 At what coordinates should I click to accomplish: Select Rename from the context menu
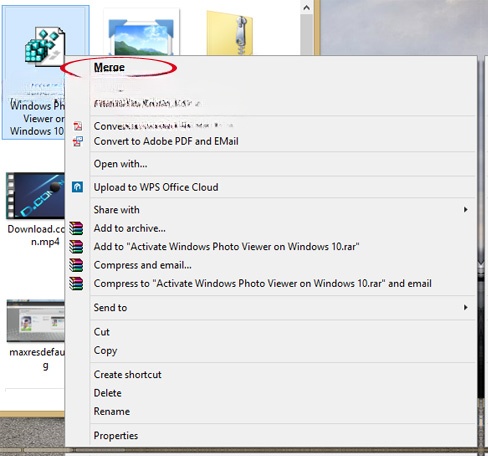112,411
